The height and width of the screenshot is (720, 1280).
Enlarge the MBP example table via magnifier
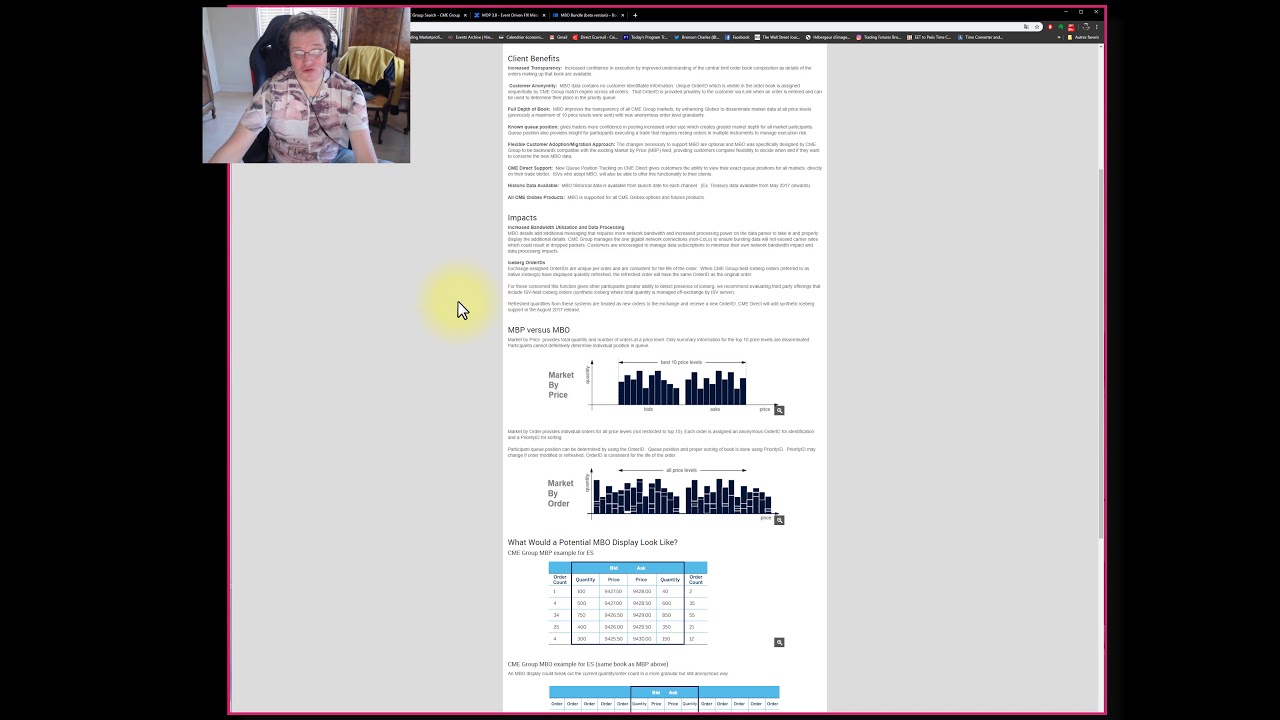coord(779,642)
